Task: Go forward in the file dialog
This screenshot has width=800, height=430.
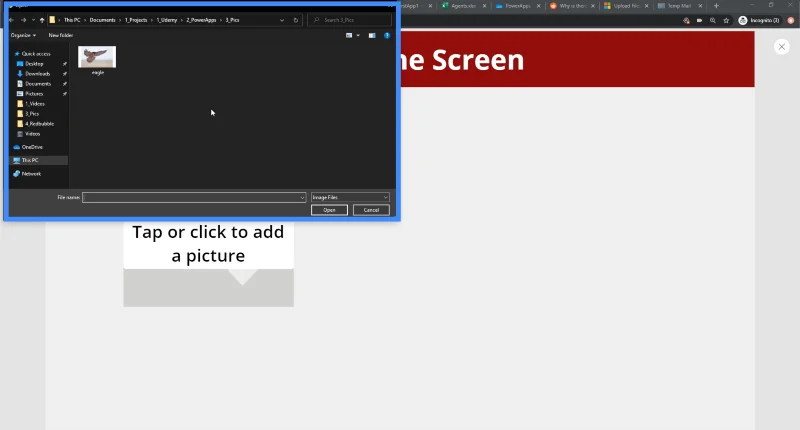Action: 23,20
